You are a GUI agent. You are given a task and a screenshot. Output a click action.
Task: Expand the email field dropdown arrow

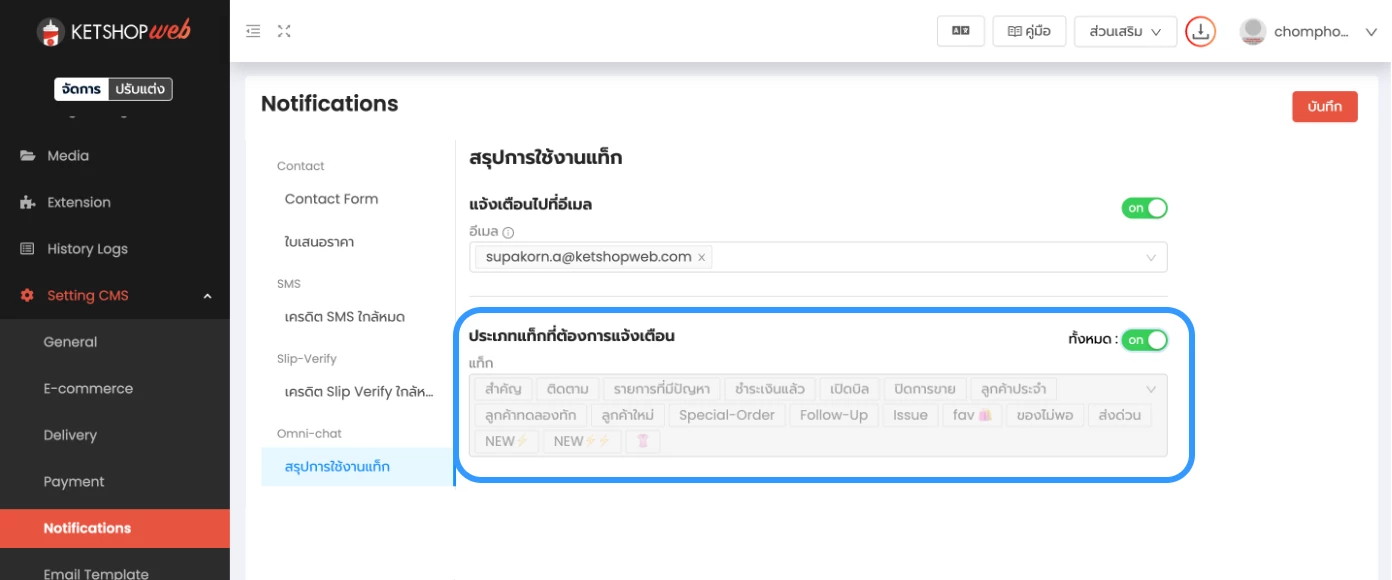pyautogui.click(x=1150, y=258)
